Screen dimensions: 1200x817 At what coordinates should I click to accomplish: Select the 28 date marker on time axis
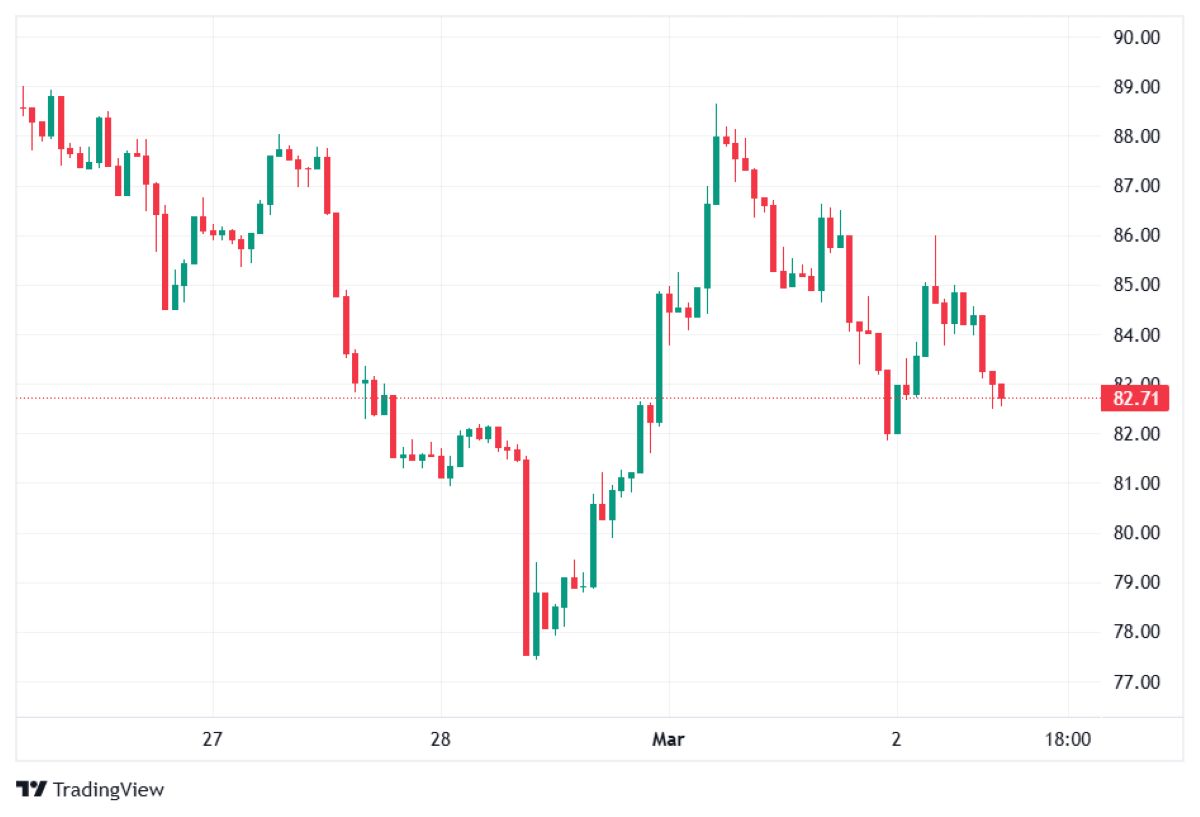[440, 740]
